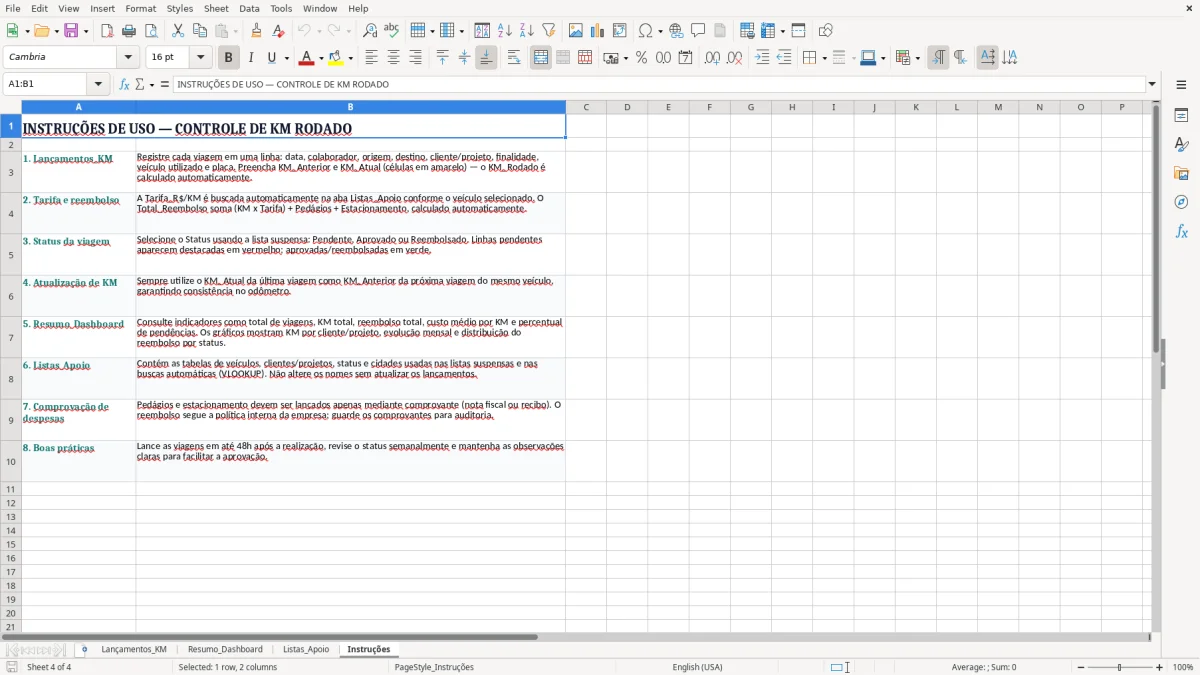1200x675 pixels.
Task: Open sidebar Styles panel icon
Action: pyautogui.click(x=1181, y=145)
